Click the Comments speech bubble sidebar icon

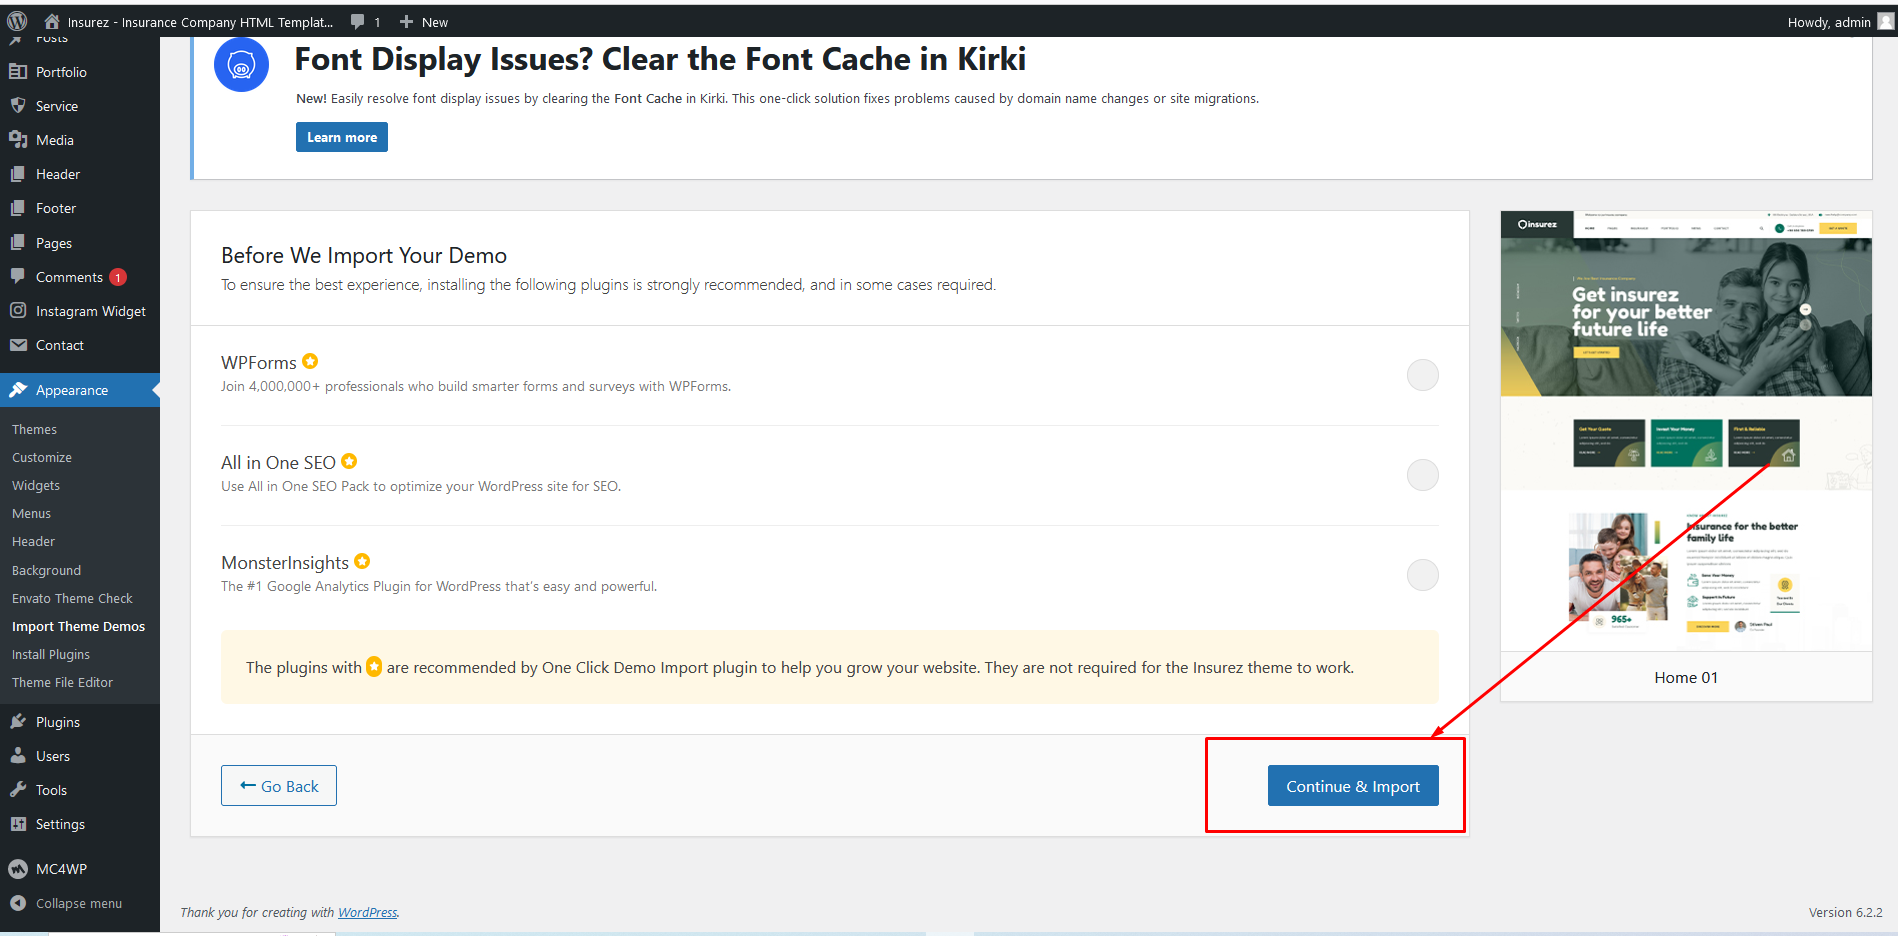coord(18,277)
